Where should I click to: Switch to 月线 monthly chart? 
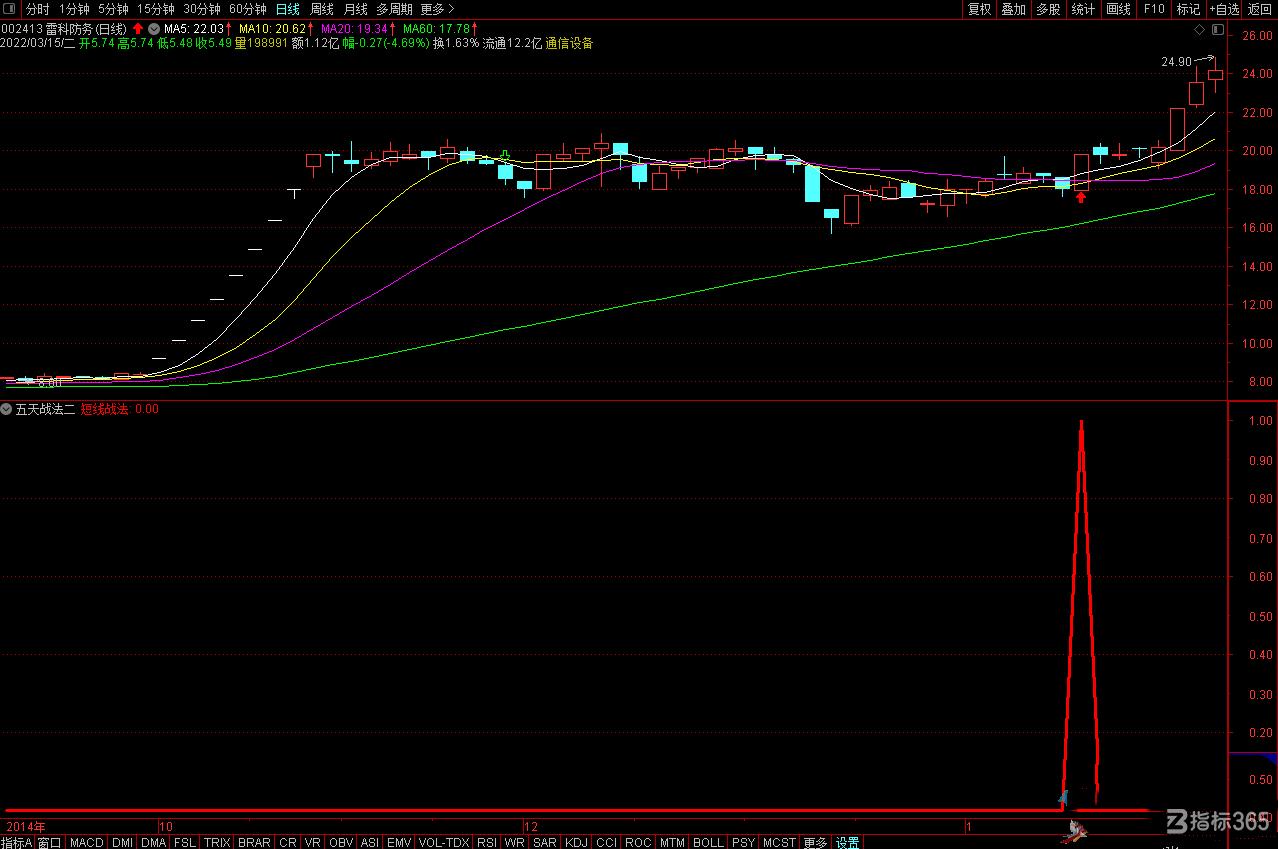(x=355, y=9)
